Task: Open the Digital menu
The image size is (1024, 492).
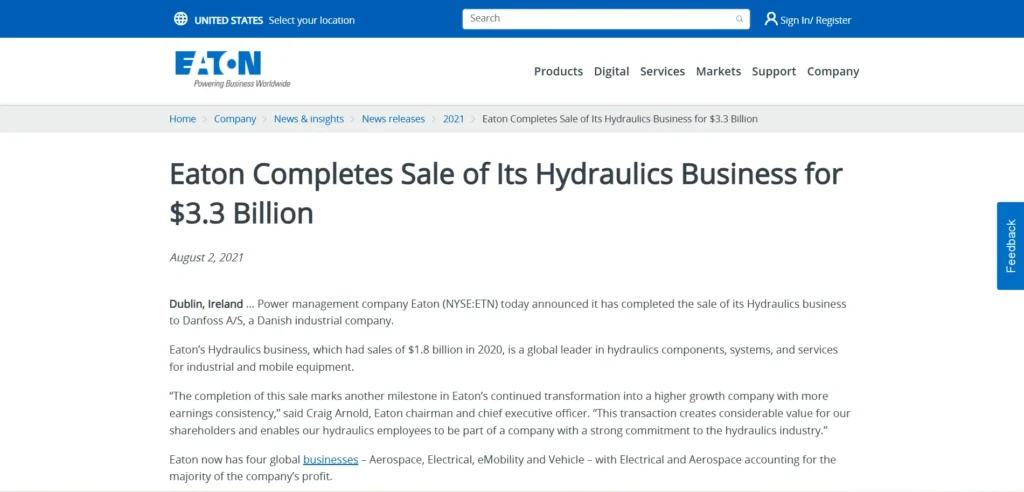Action: pyautogui.click(x=611, y=71)
